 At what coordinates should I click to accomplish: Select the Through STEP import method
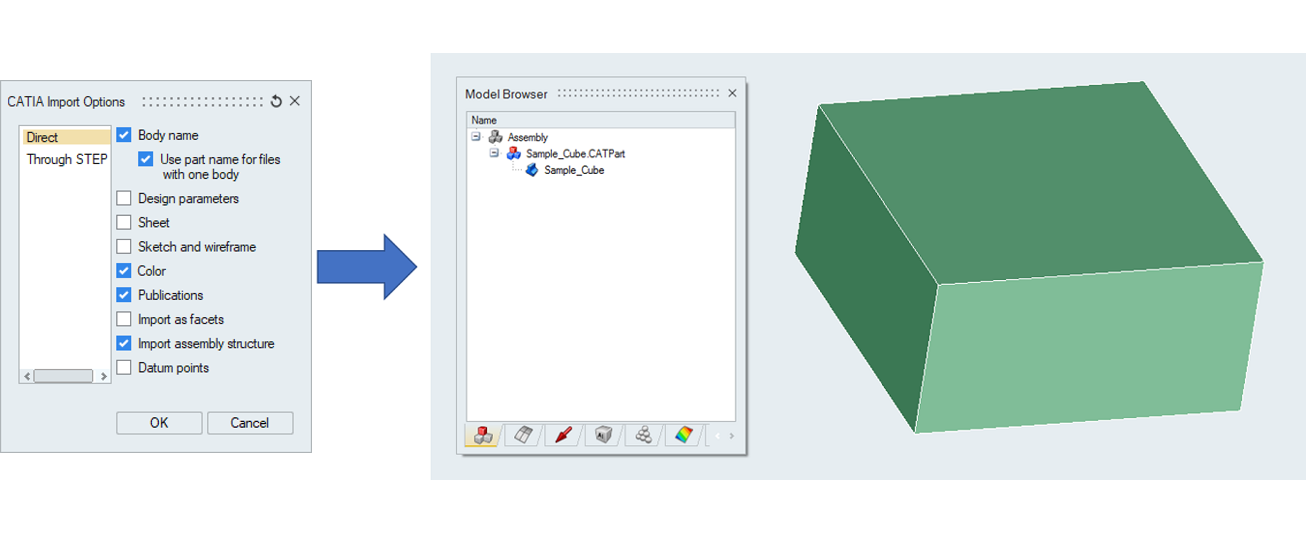[65, 159]
